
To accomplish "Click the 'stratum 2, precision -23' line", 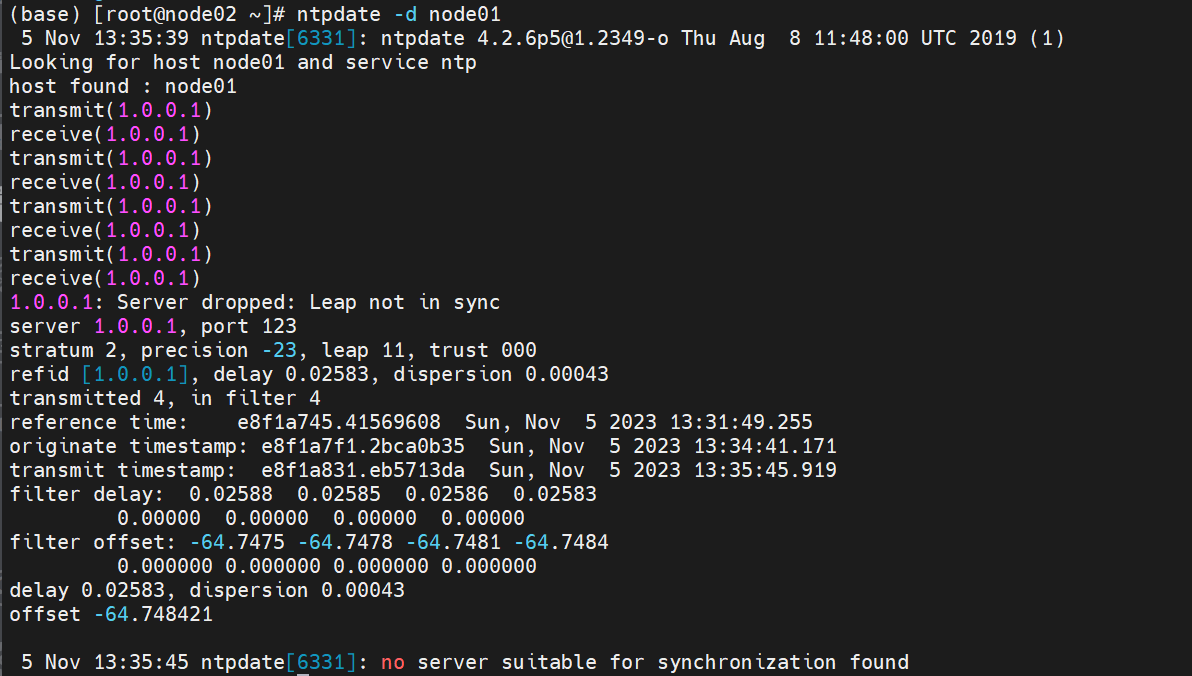I will [x=153, y=351].
